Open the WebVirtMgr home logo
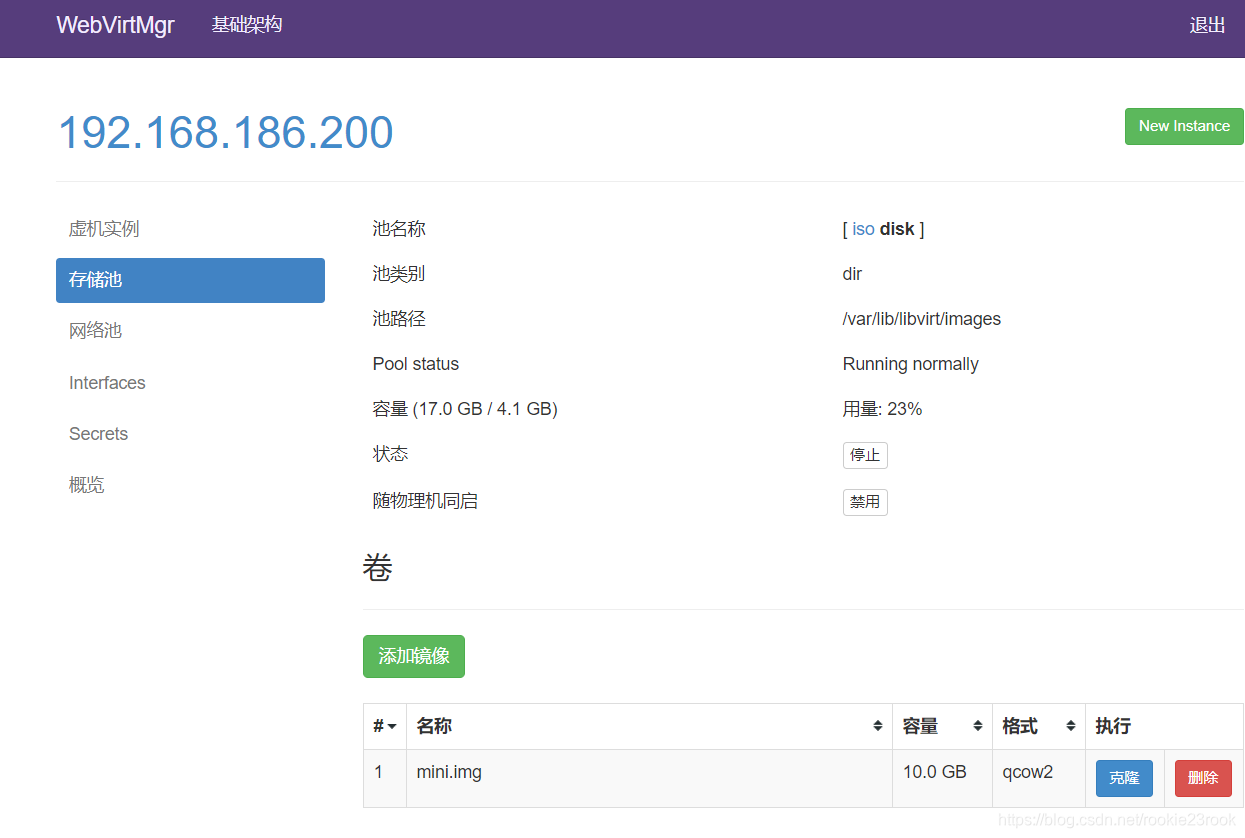The image size is (1245, 838). pyautogui.click(x=114, y=25)
